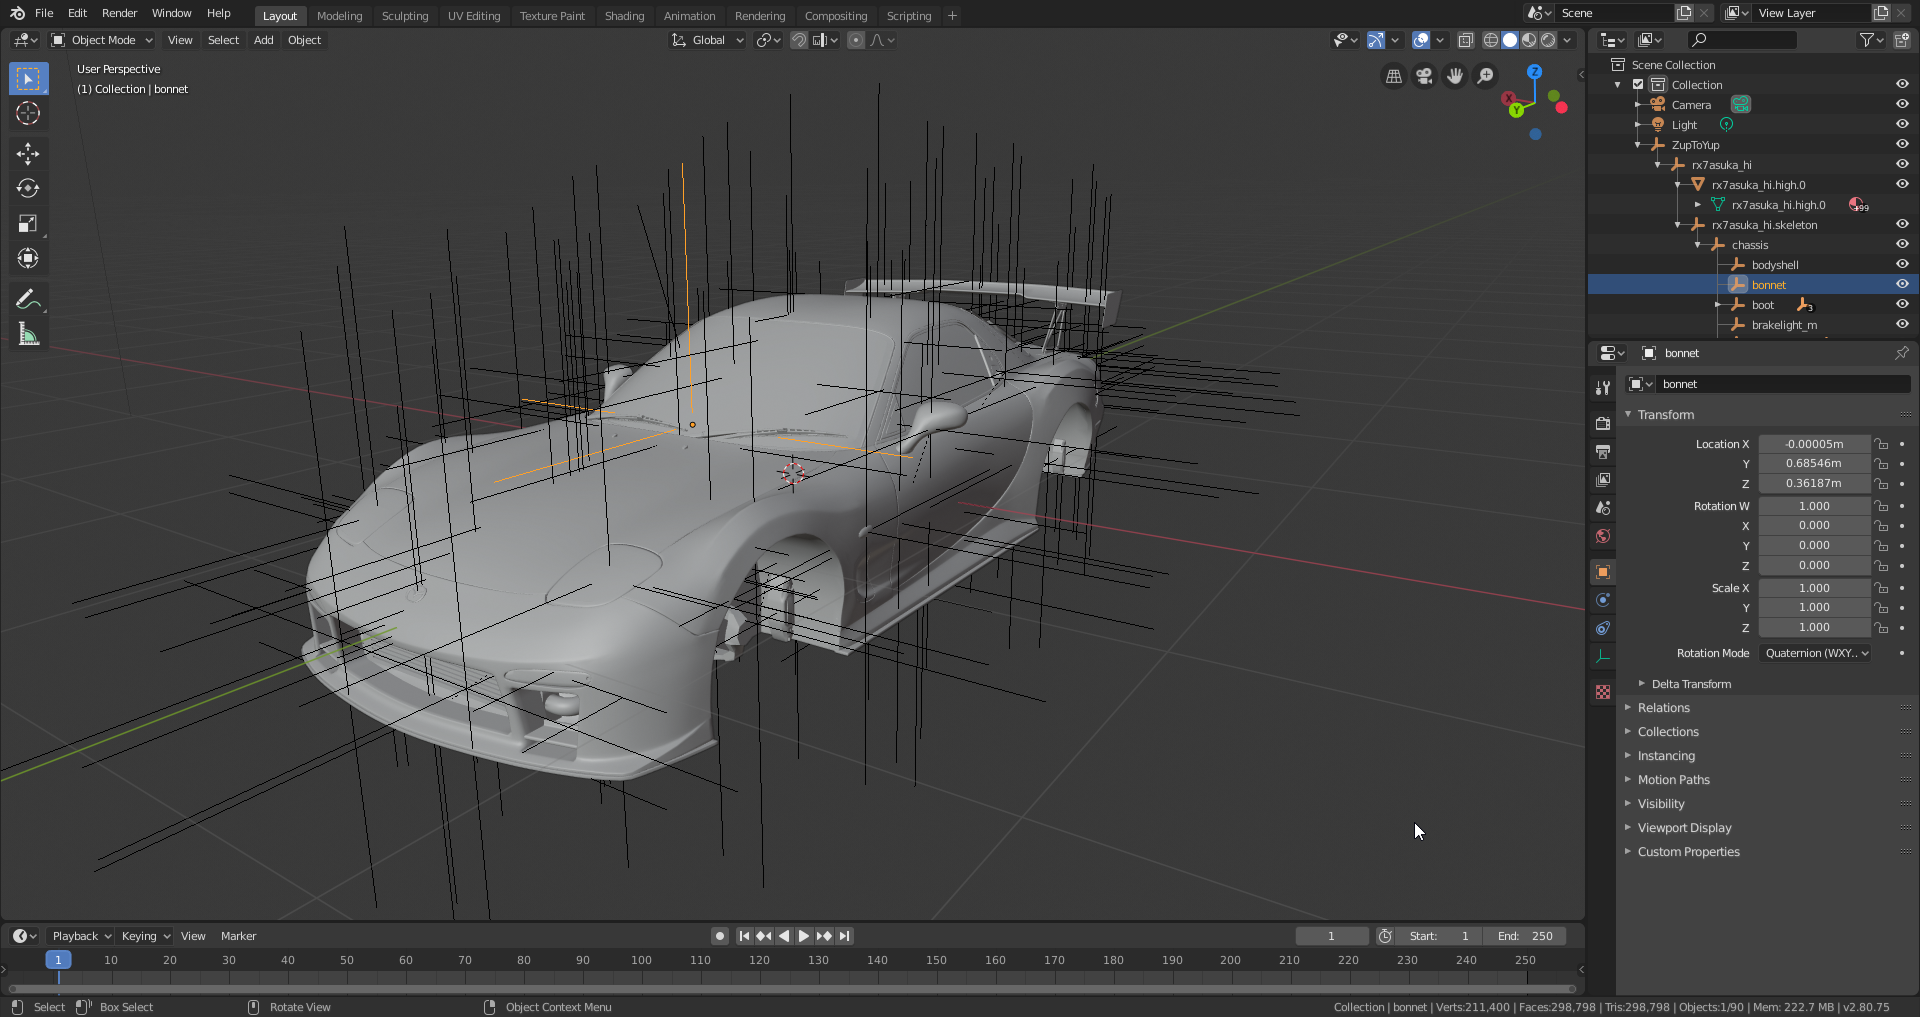This screenshot has width=1920, height=1017.
Task: Switch to the Sculpting workspace tab
Action: coord(404,16)
